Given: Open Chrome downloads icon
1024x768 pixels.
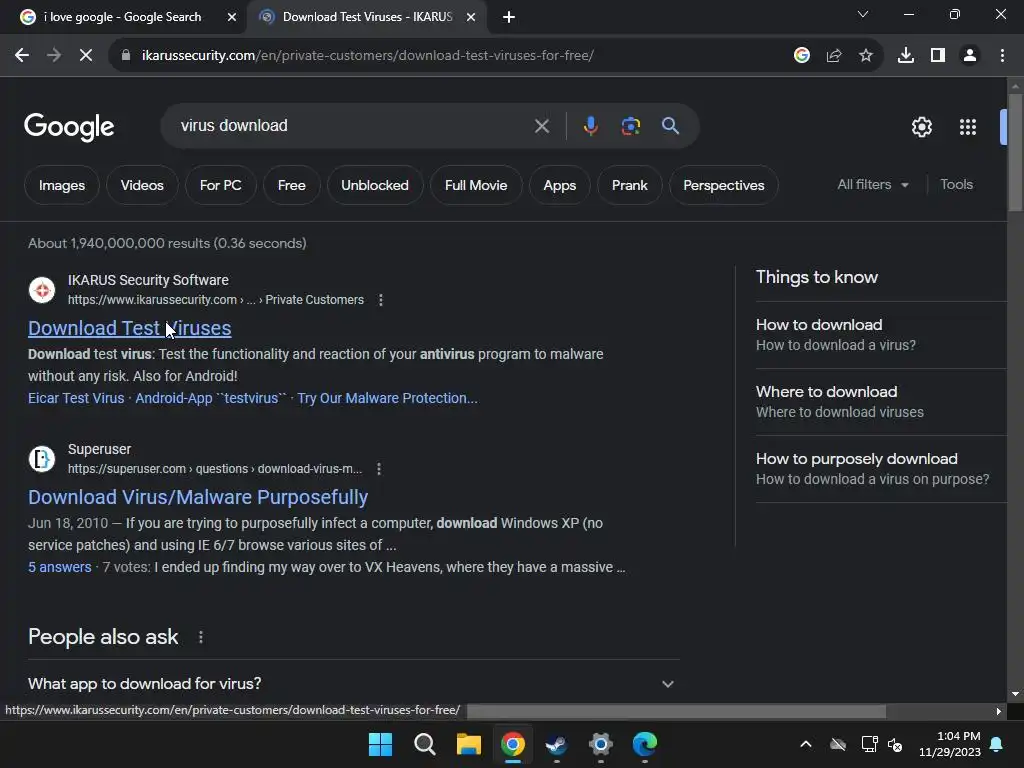Looking at the screenshot, I should pyautogui.click(x=905, y=56).
